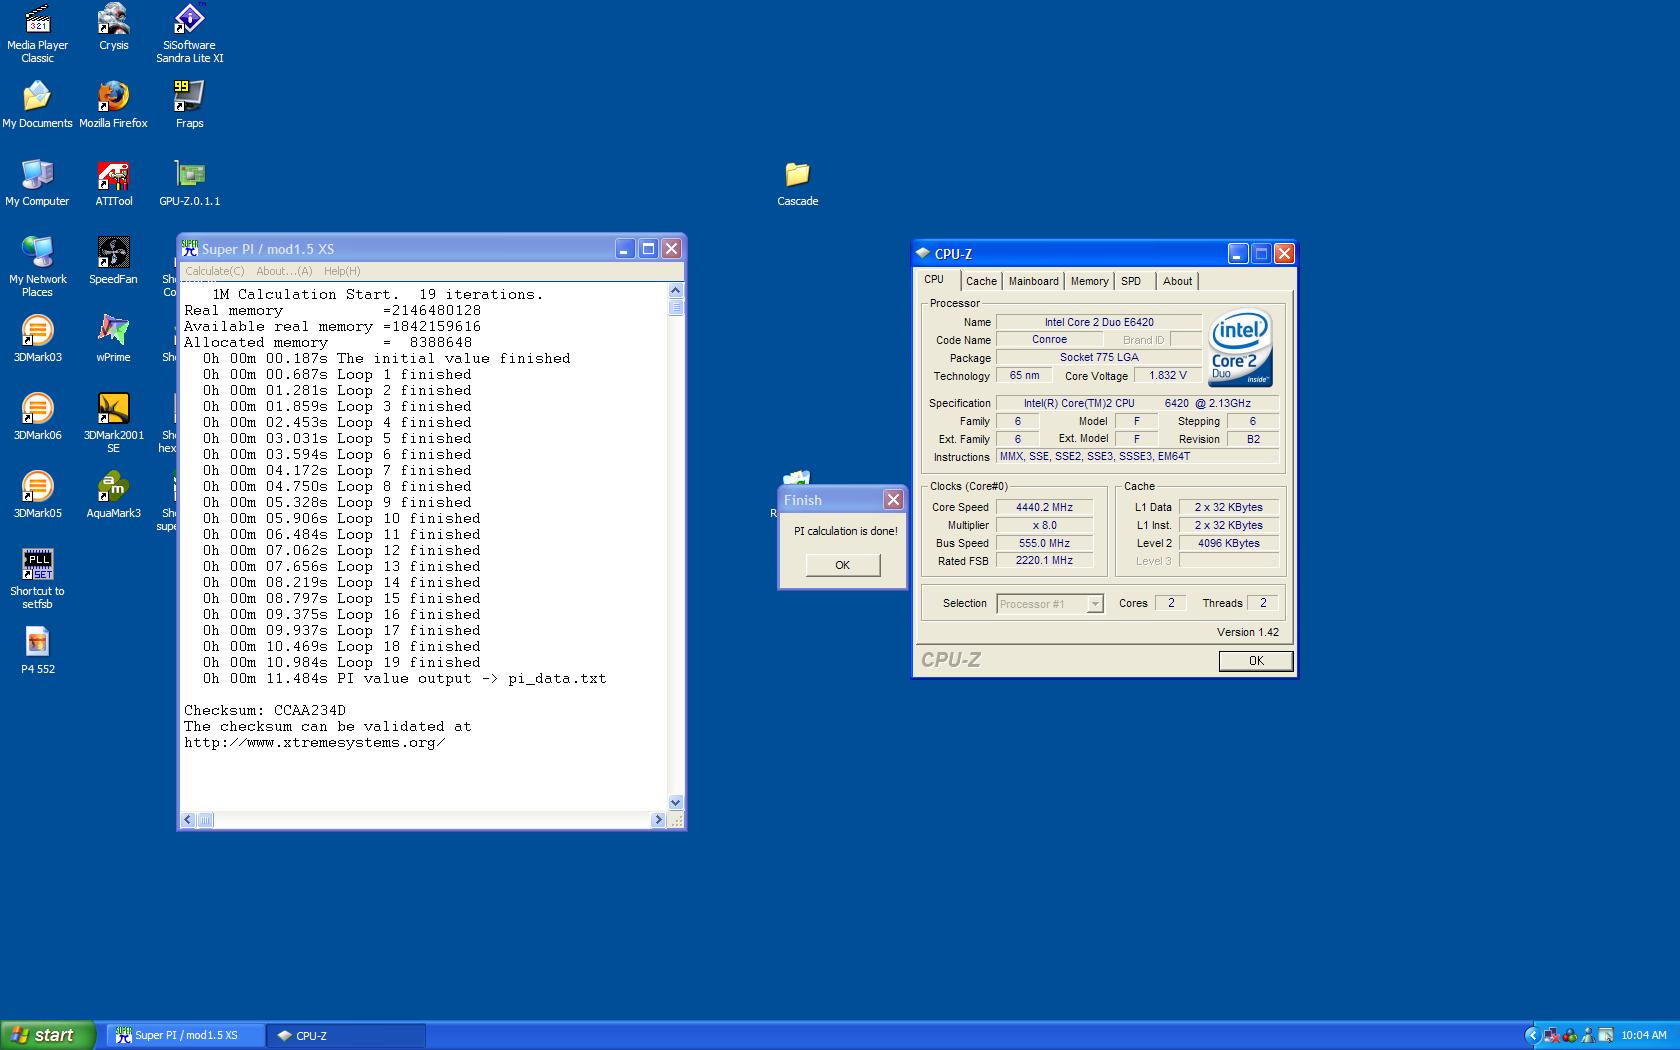
Task: Click the Super PI scroll up arrow
Action: tap(675, 291)
